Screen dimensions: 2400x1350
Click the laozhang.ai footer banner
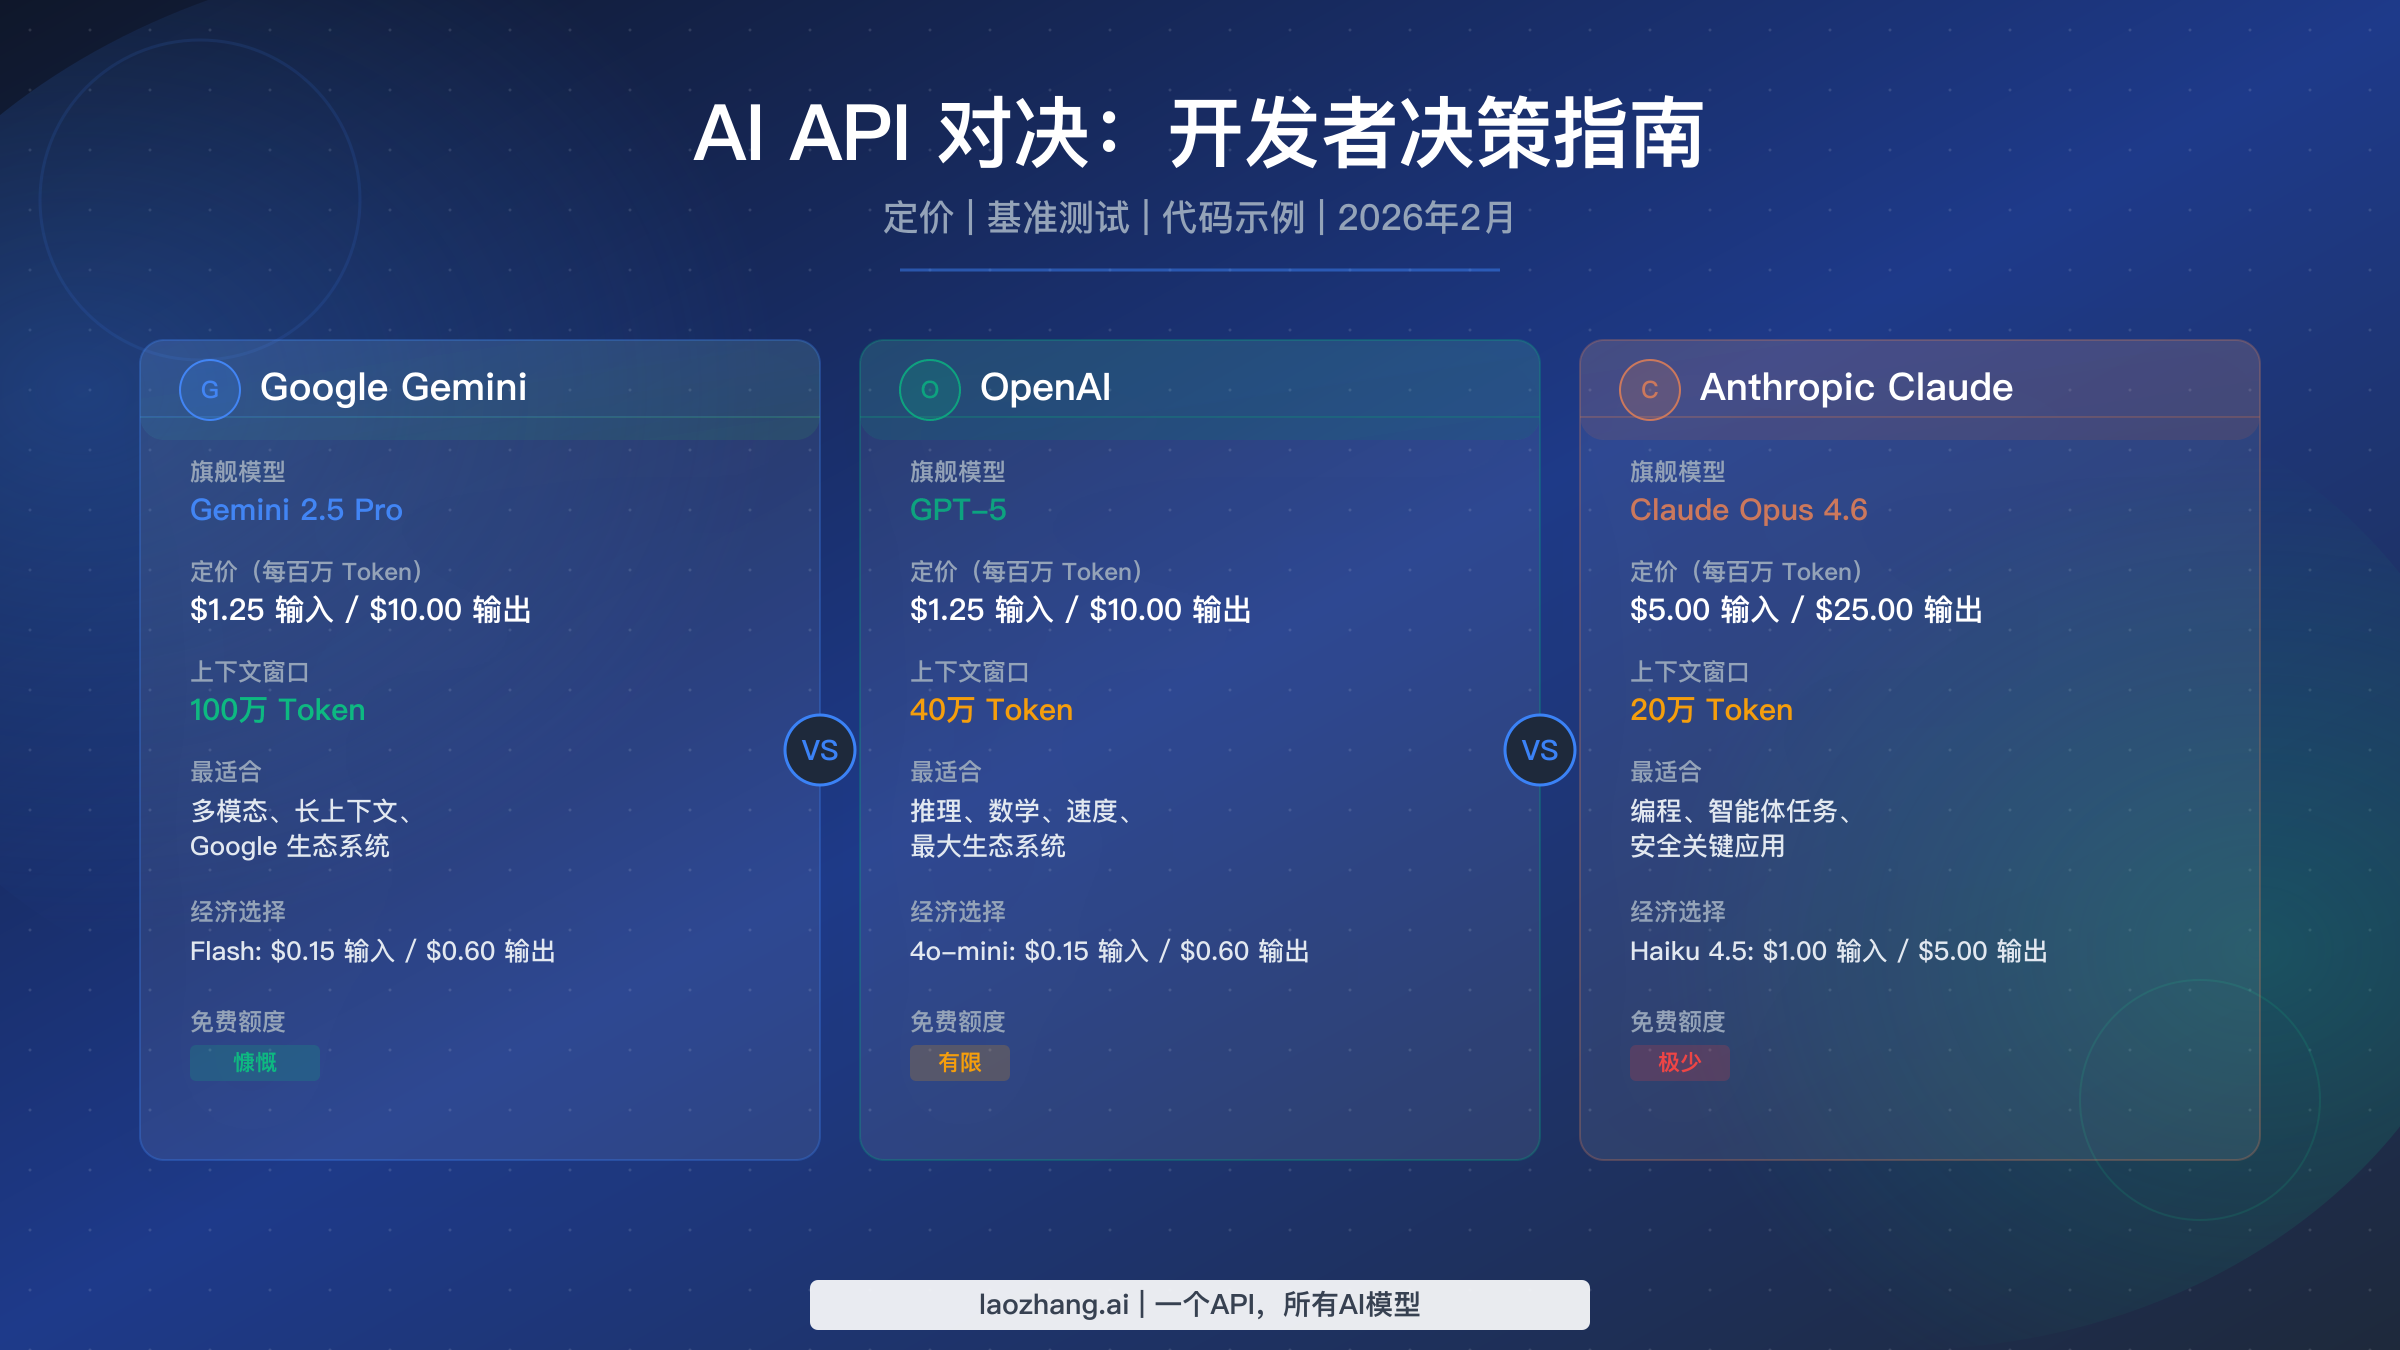tap(1200, 1305)
